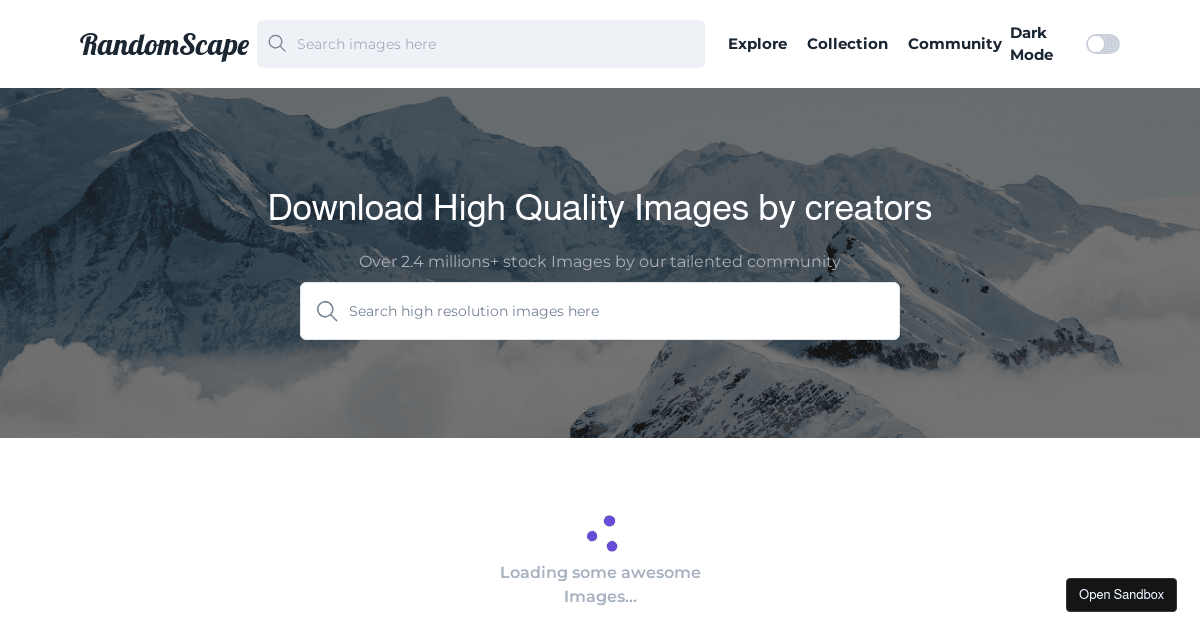Click the Open Sandbox button

(1121, 595)
